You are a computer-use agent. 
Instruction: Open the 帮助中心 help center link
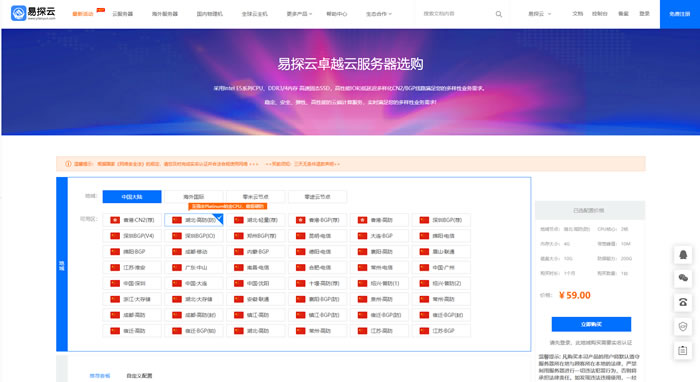(337, 14)
